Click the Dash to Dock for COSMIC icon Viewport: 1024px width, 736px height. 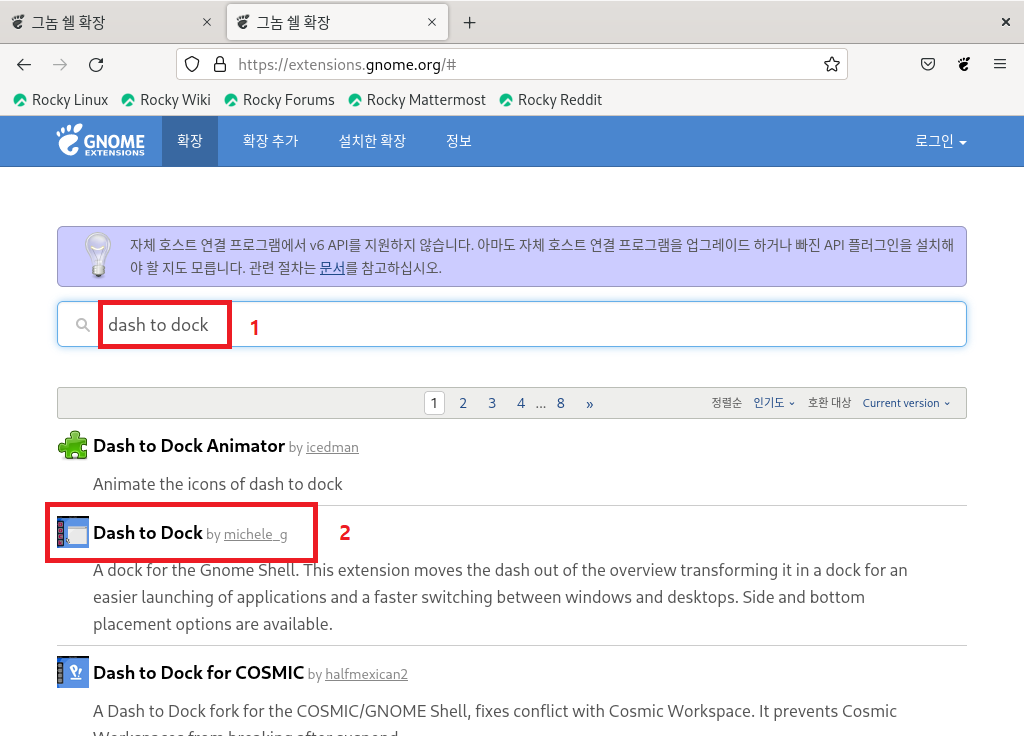click(72, 672)
